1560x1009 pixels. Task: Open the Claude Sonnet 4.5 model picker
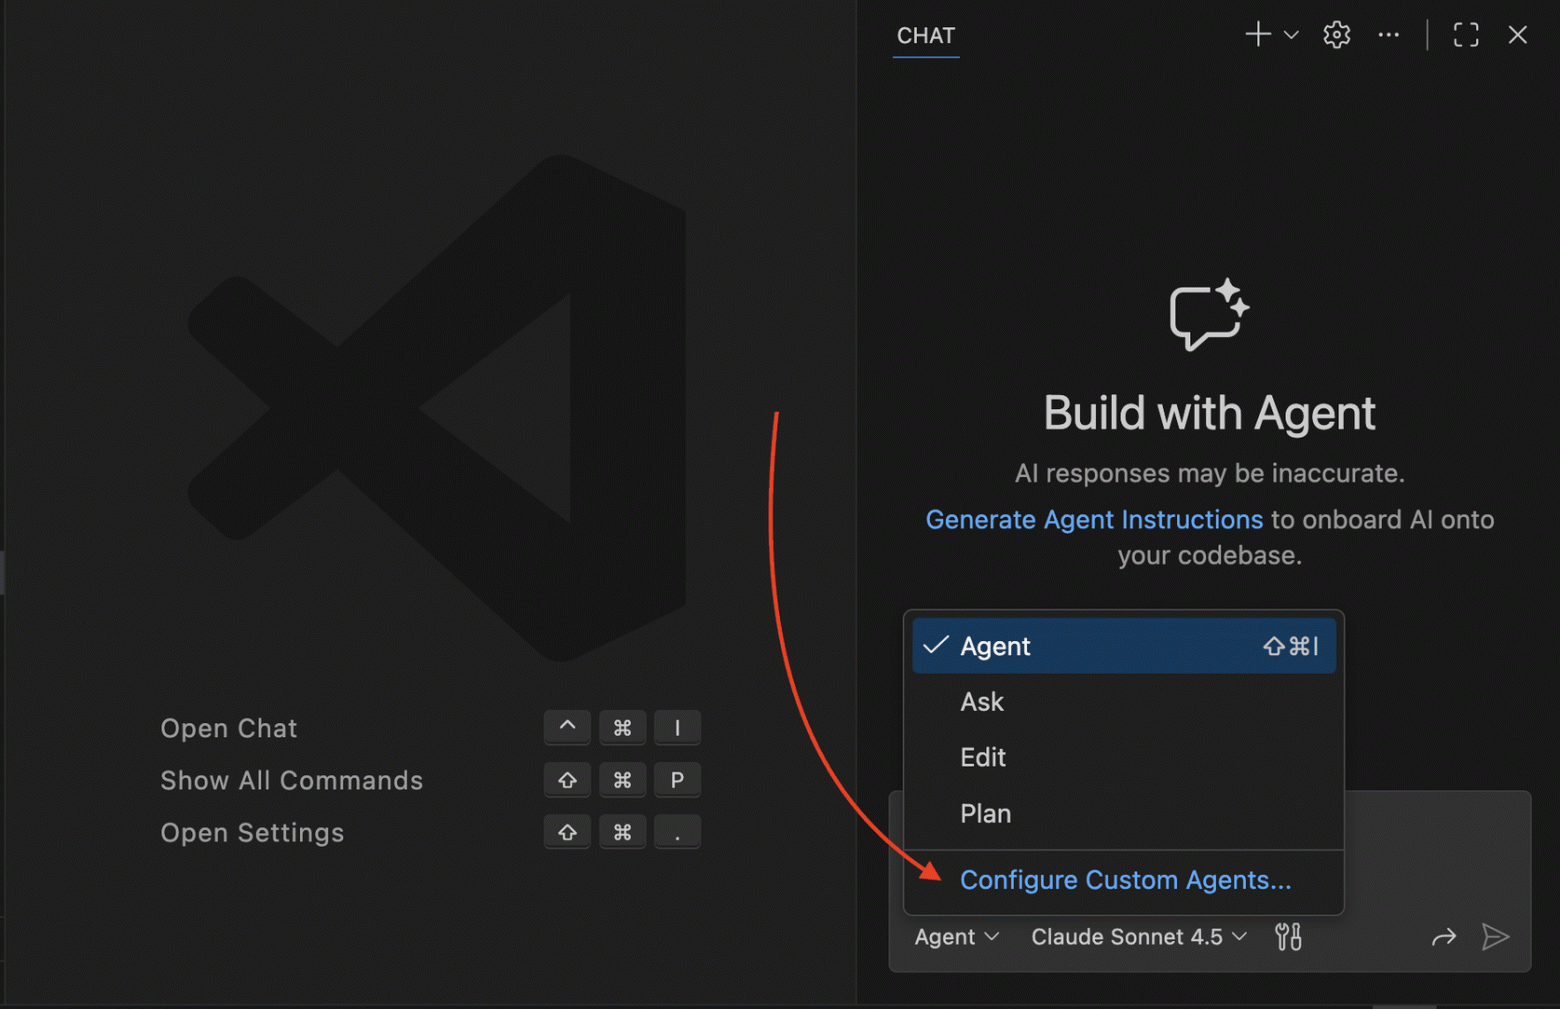click(x=1137, y=937)
